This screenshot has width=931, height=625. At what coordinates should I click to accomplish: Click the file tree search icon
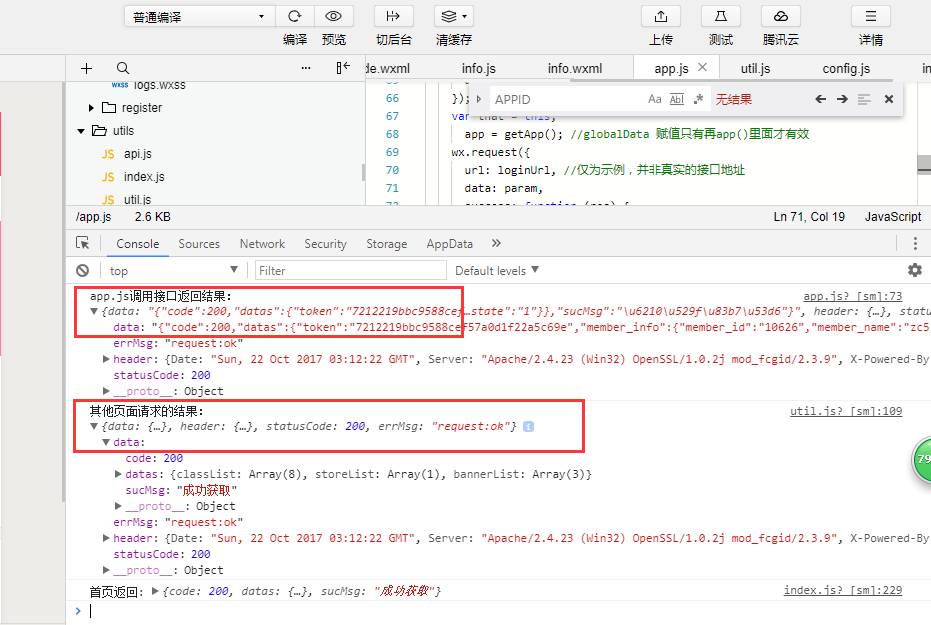pyautogui.click(x=123, y=68)
